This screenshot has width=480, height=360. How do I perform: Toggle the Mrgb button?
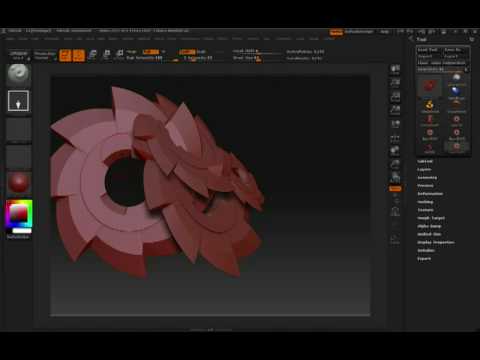132,52
